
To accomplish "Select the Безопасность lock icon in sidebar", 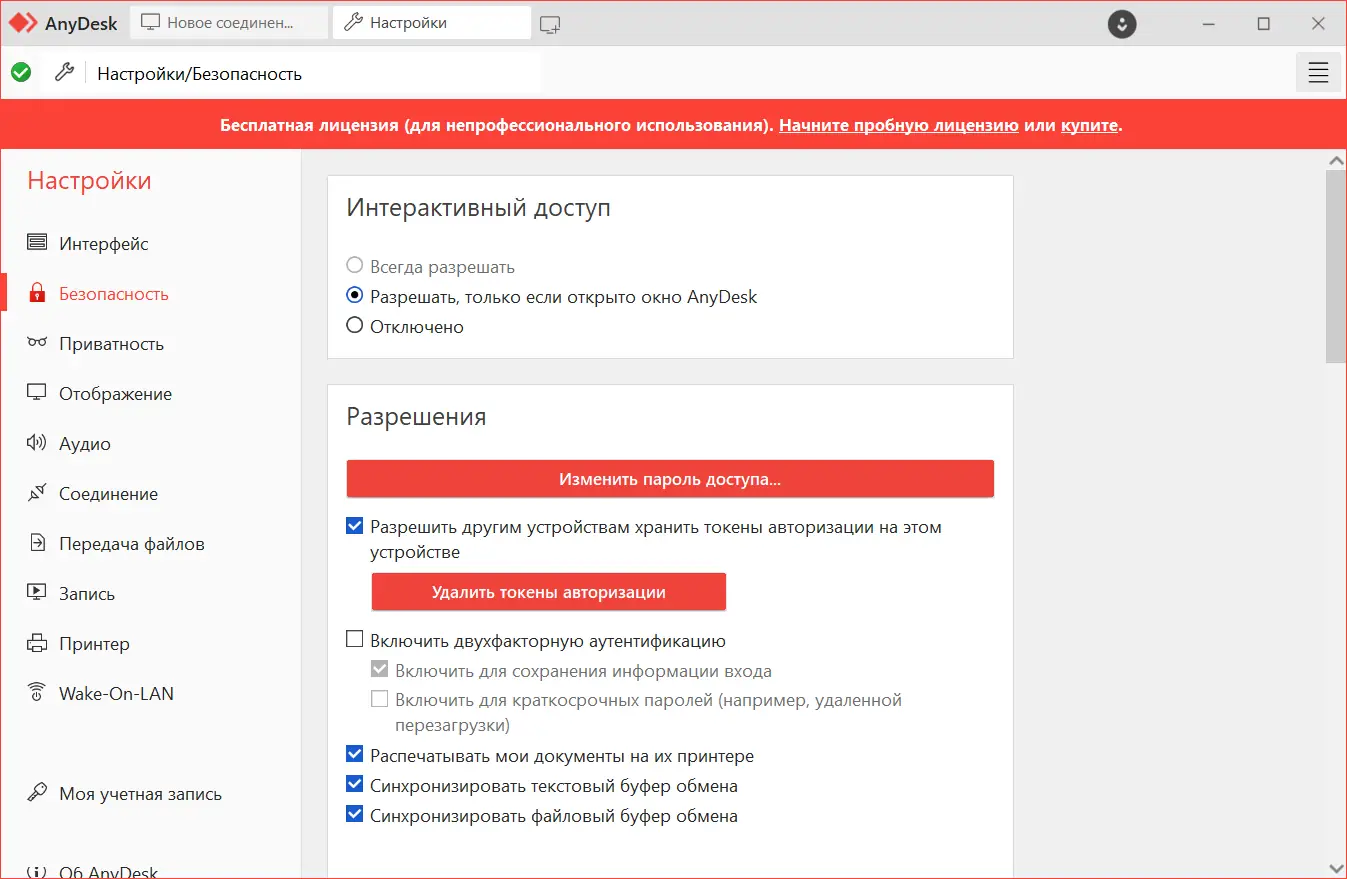I will tap(36, 293).
